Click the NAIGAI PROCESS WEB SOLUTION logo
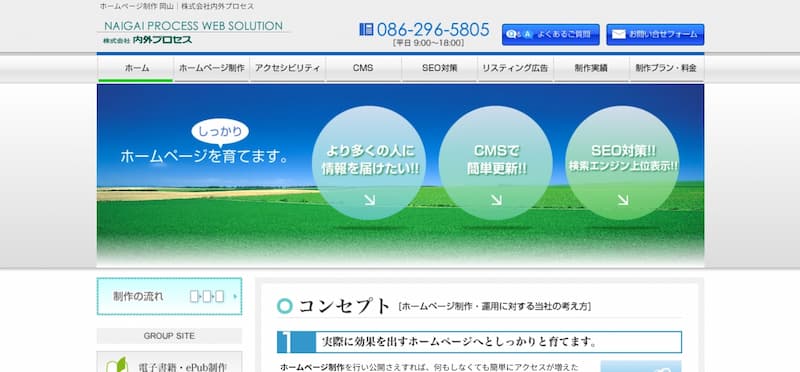Image resolution: width=800 pixels, height=372 pixels. 194,32
